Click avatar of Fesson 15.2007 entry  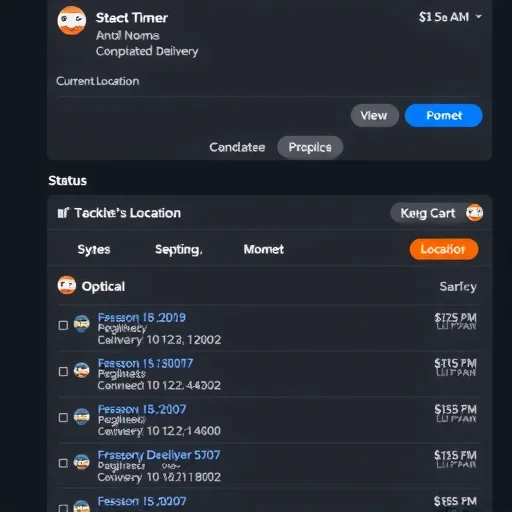click(82, 417)
